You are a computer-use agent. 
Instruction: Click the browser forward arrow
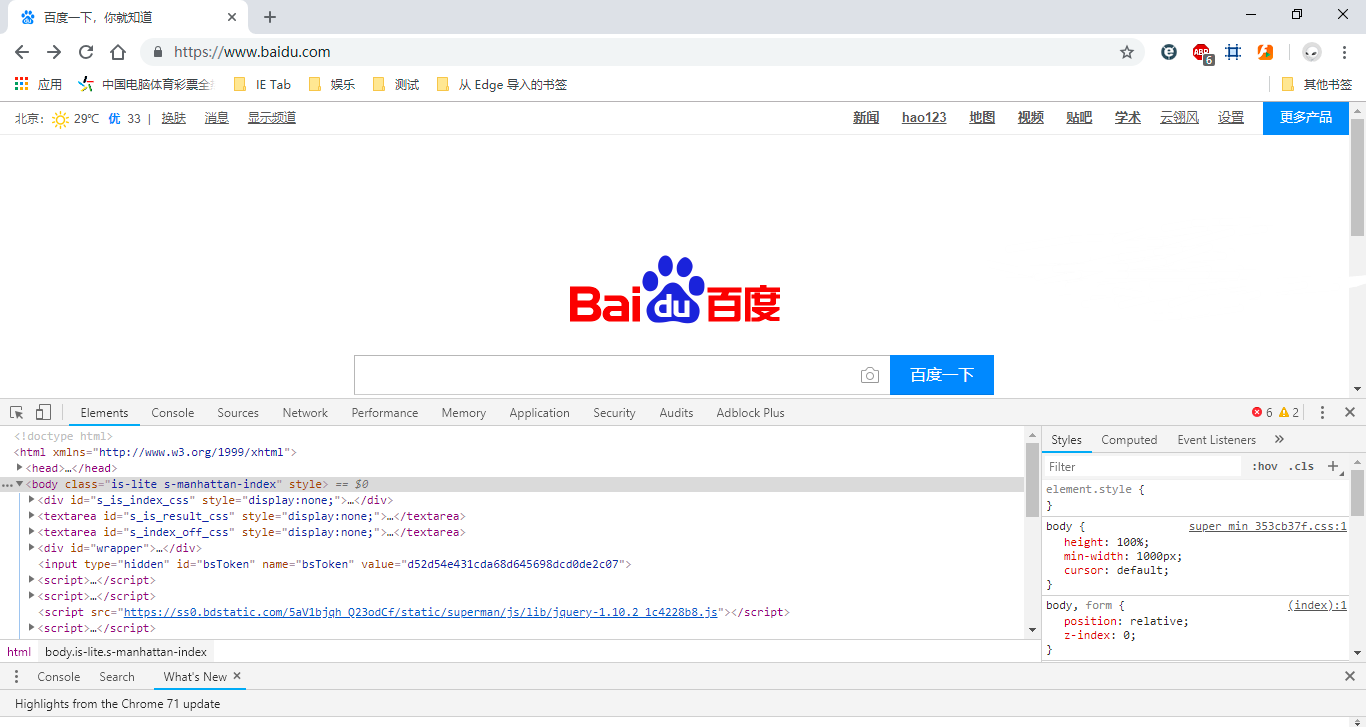point(54,52)
